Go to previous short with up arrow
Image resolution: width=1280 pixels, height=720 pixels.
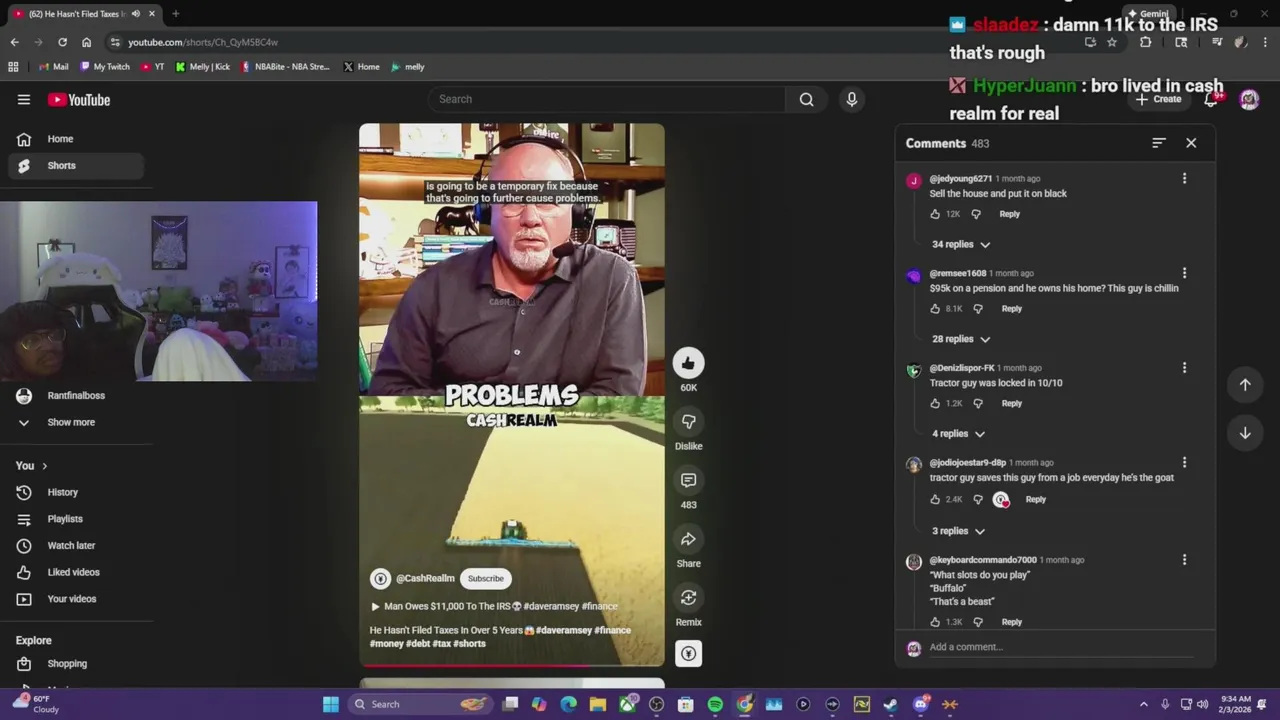[1245, 385]
